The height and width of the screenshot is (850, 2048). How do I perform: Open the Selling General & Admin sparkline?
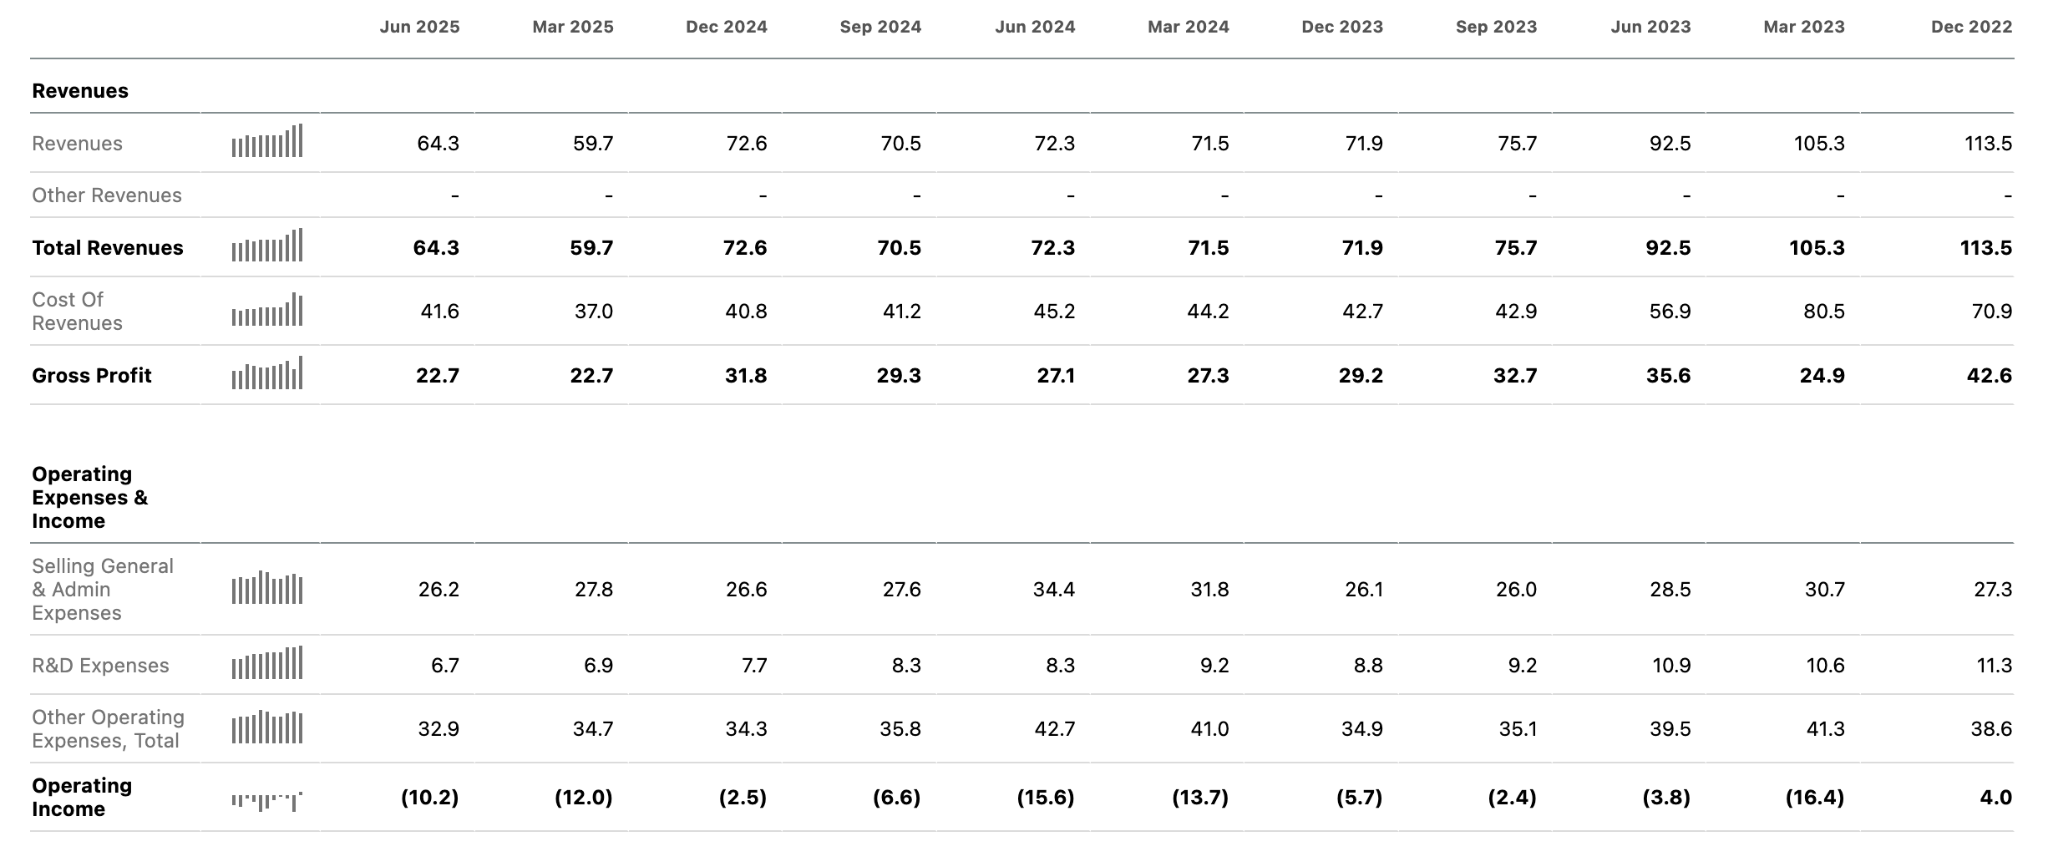(x=267, y=588)
